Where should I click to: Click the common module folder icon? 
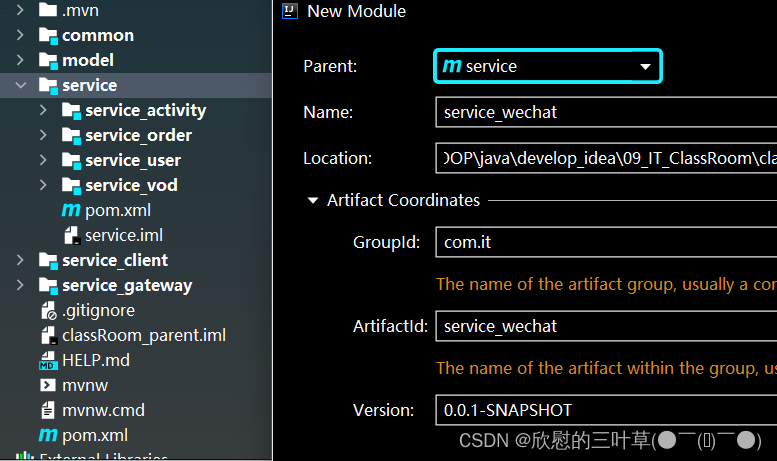[48, 35]
